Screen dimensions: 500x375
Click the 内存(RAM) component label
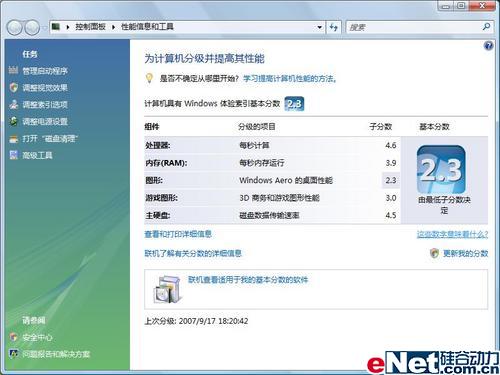166,163
